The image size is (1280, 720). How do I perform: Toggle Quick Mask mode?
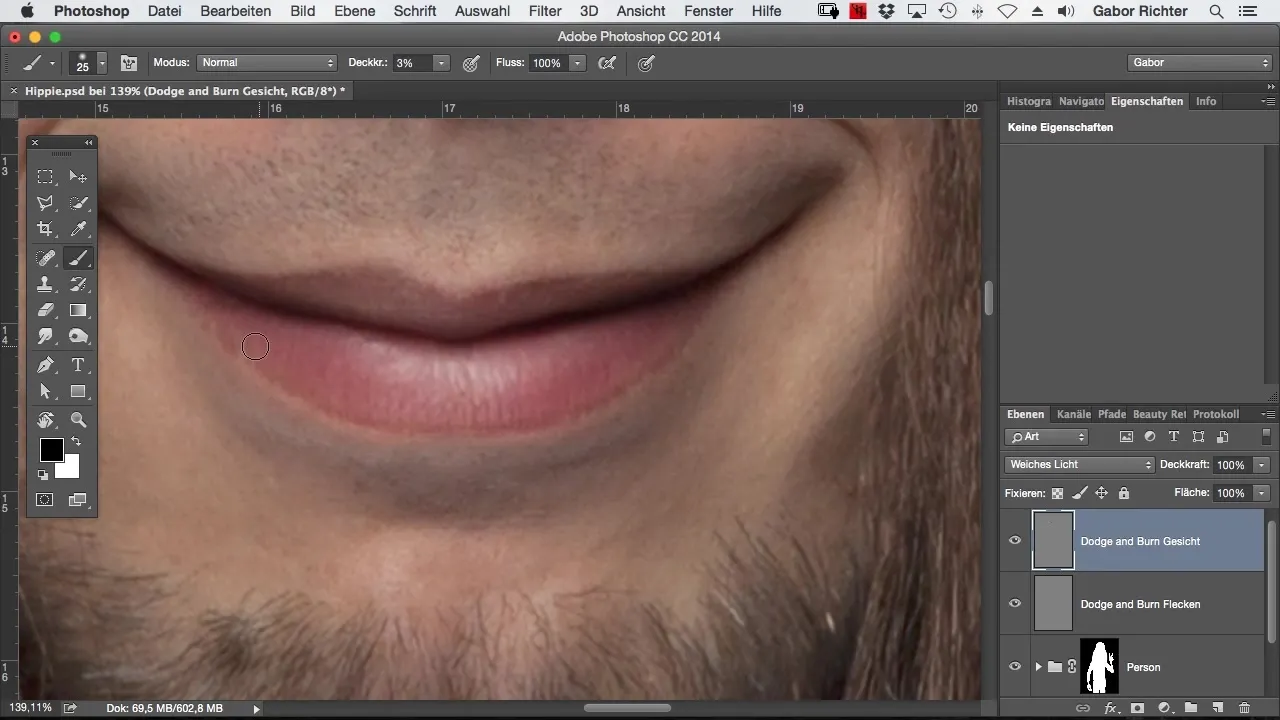pos(45,499)
